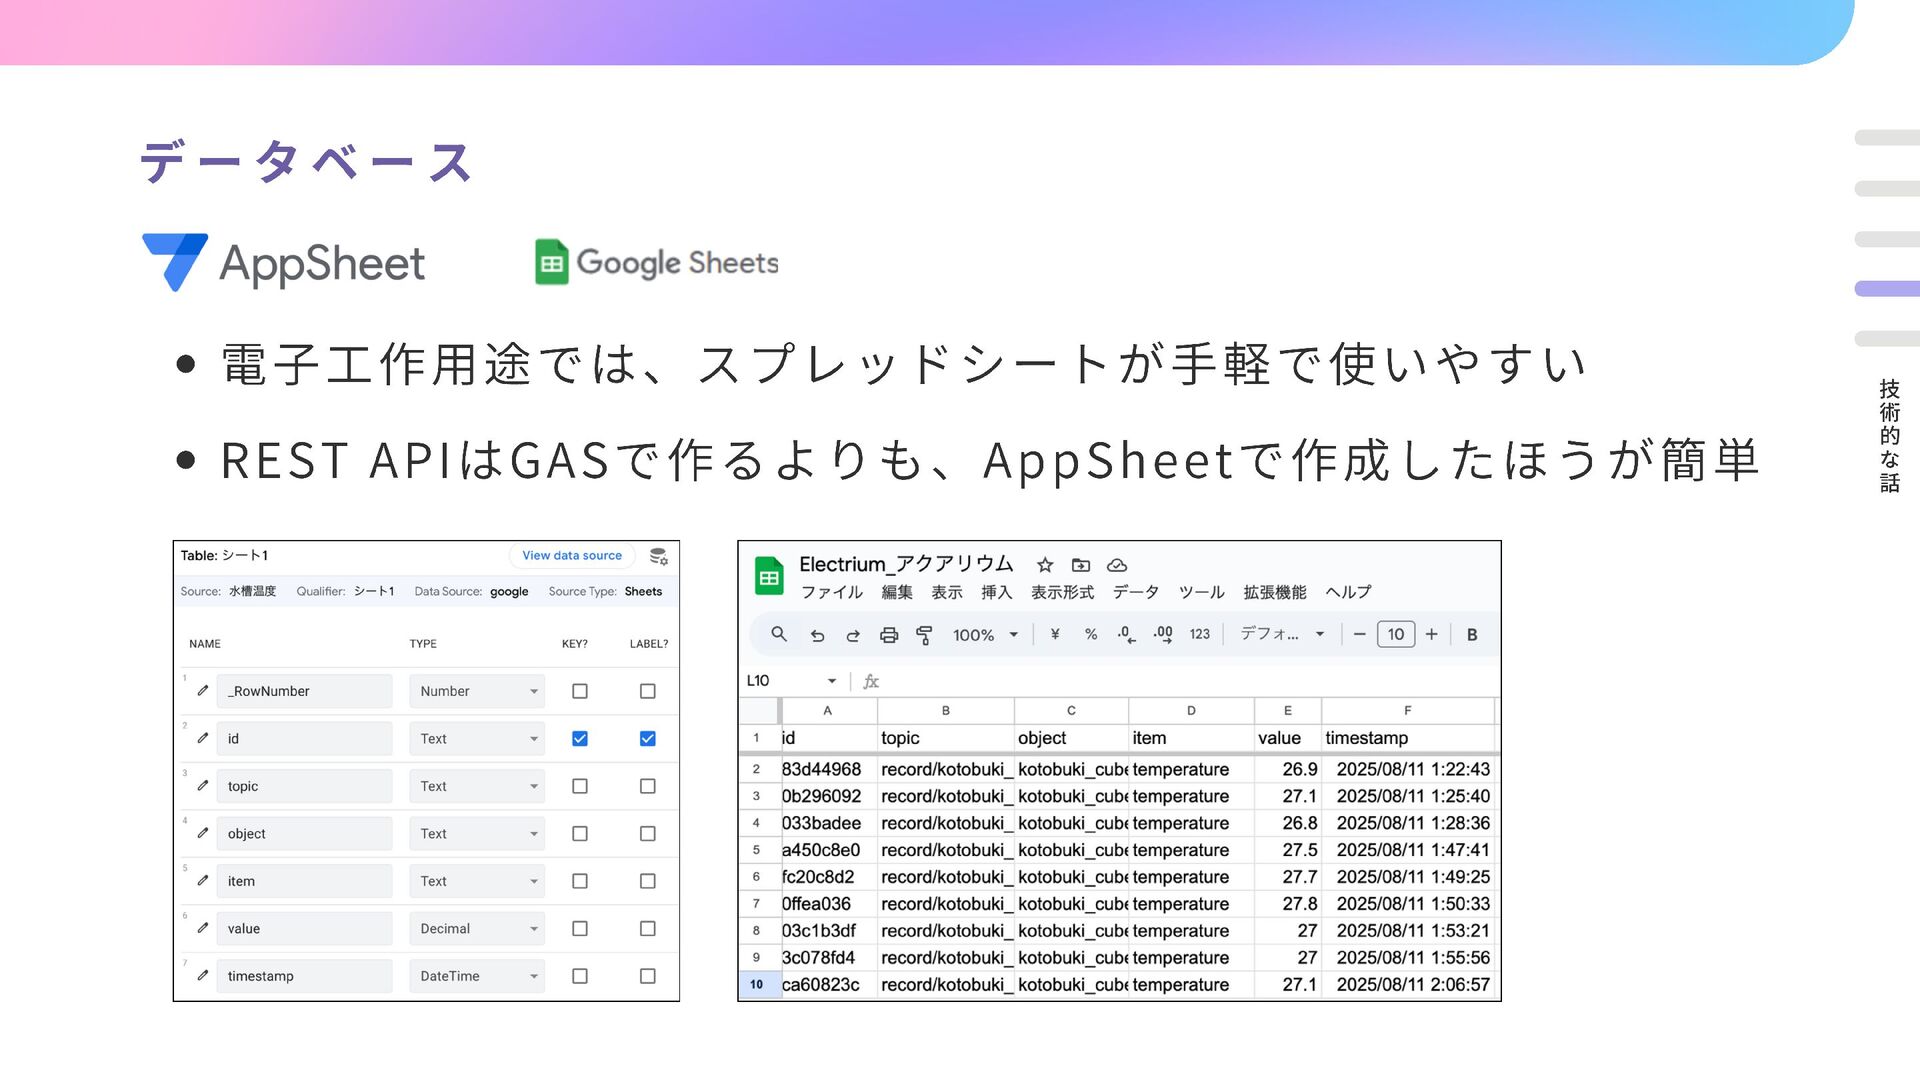1920x1080 pixels.
Task: Open the Number type dropdown for _RowNumber
Action: (x=477, y=691)
